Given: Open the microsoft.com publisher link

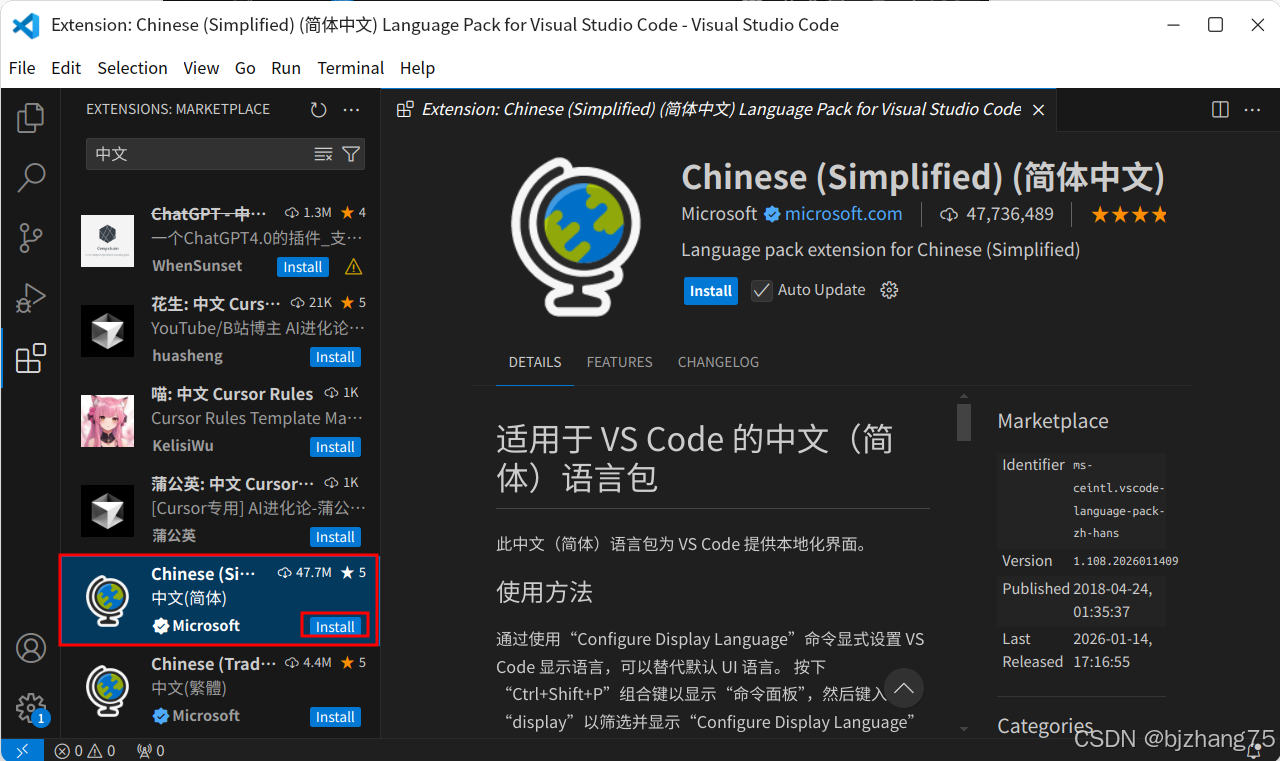Looking at the screenshot, I should 842,214.
